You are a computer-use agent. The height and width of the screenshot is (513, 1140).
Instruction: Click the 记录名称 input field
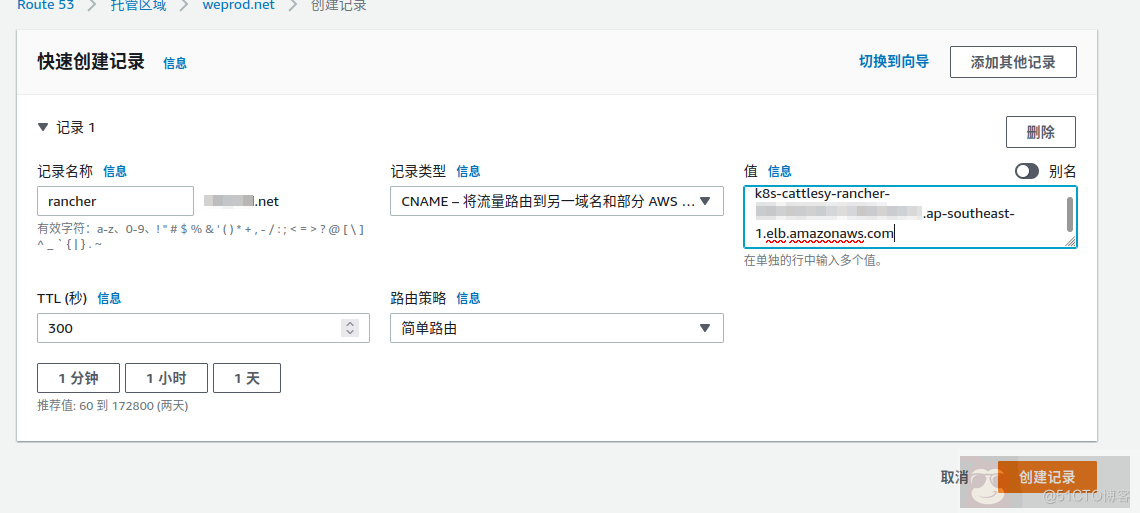point(115,201)
